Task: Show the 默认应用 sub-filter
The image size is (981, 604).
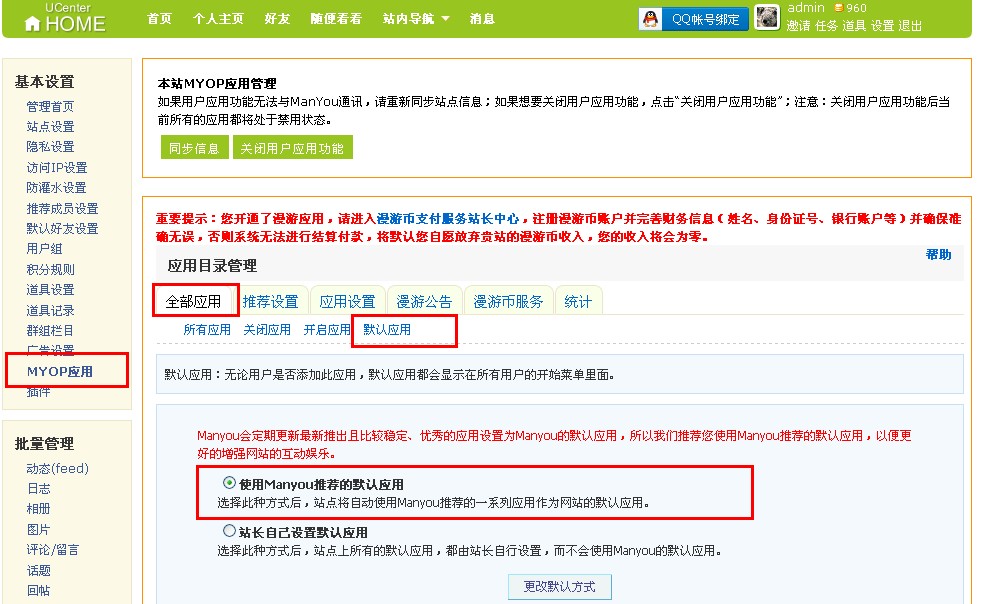Action: click(387, 330)
